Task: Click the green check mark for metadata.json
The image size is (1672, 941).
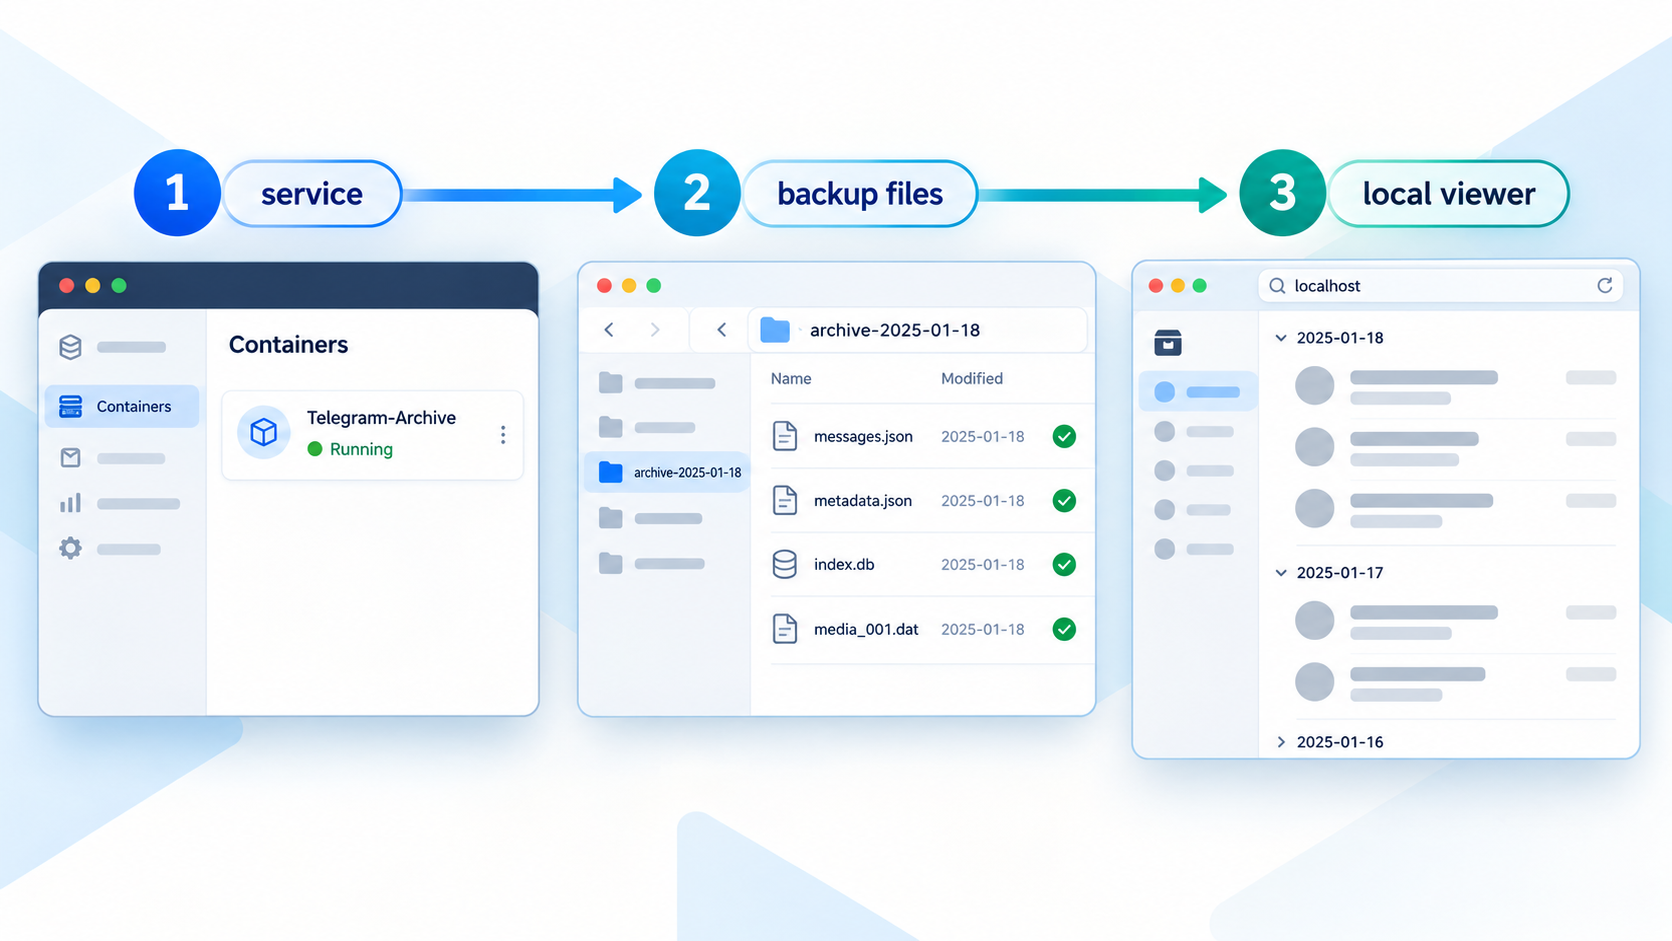Action: point(1064,500)
